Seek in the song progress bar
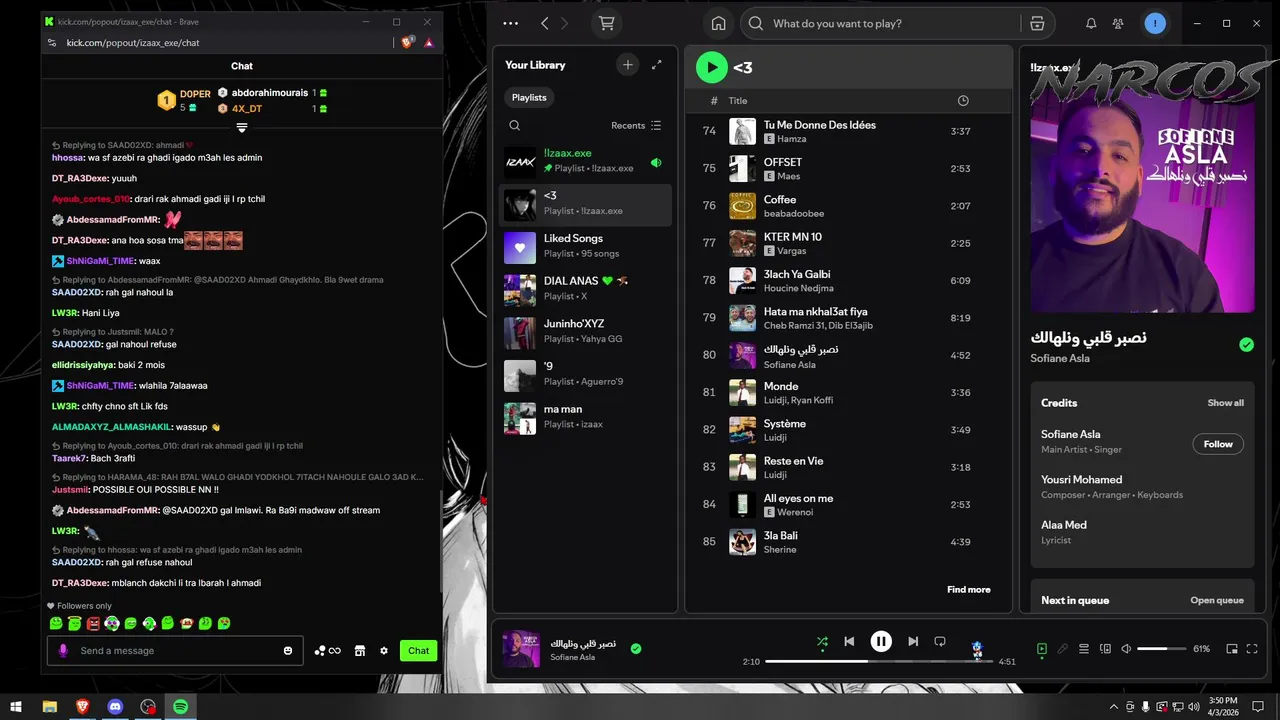This screenshot has width=1280, height=720. point(879,661)
